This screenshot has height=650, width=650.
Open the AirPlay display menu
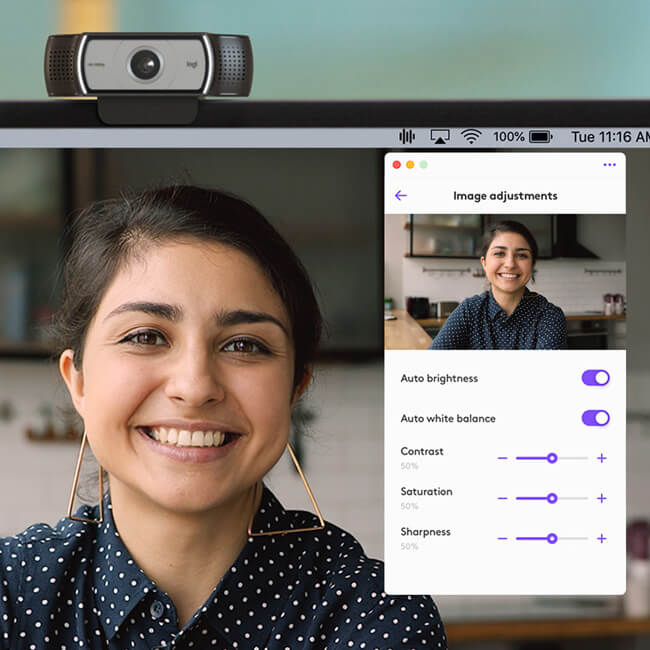click(439, 136)
